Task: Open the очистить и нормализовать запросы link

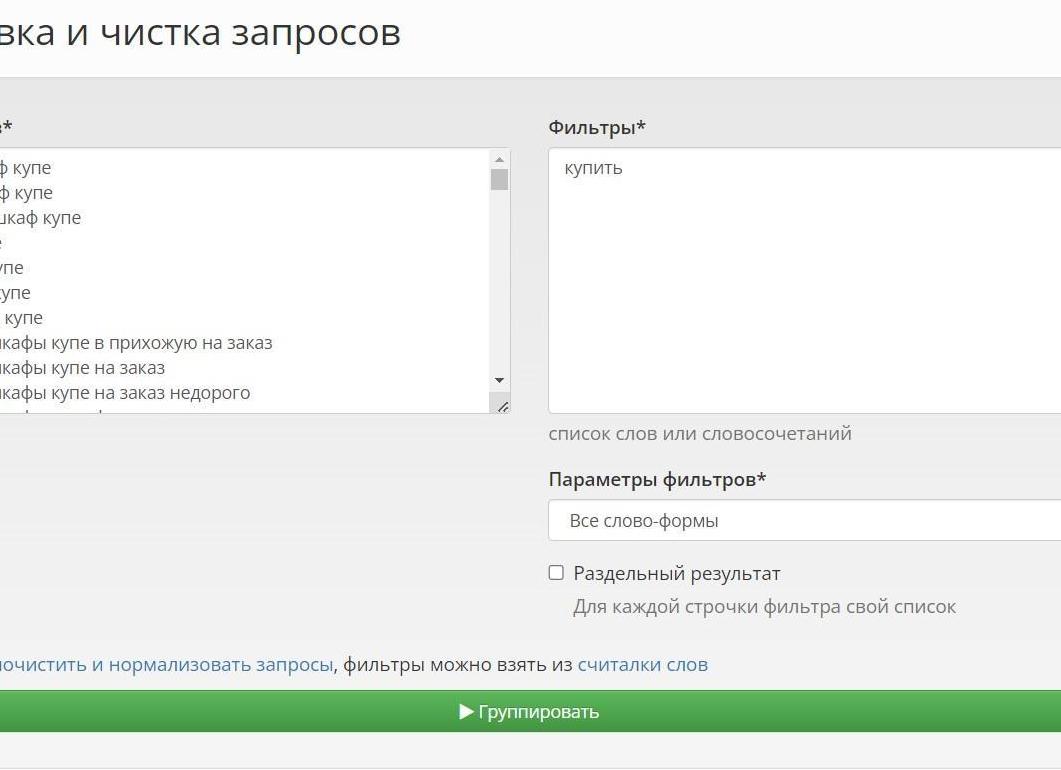Action: click(166, 664)
